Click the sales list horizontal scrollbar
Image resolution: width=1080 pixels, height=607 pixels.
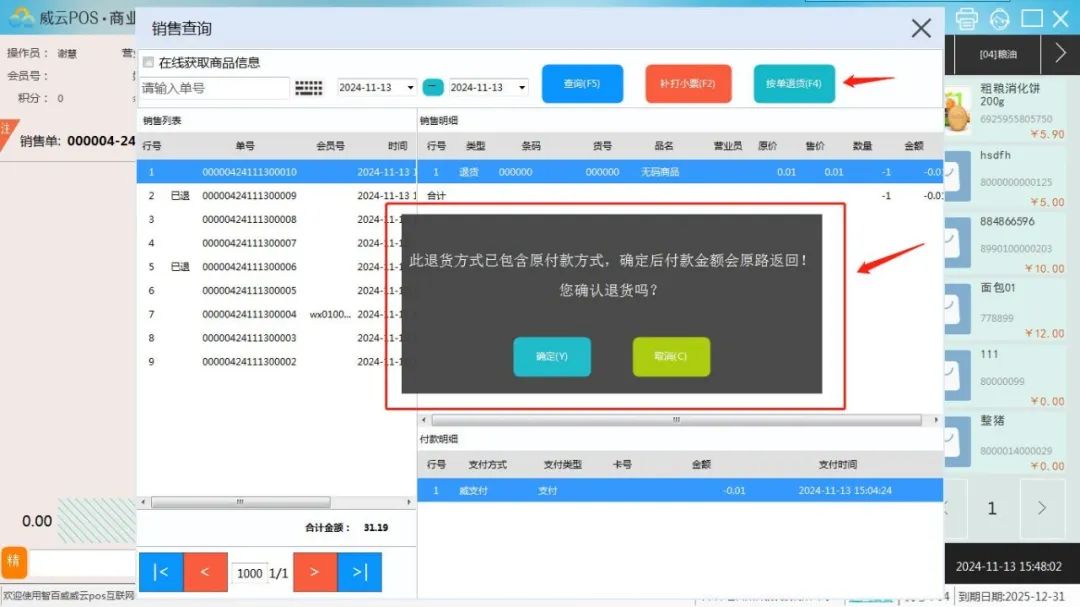click(x=240, y=501)
